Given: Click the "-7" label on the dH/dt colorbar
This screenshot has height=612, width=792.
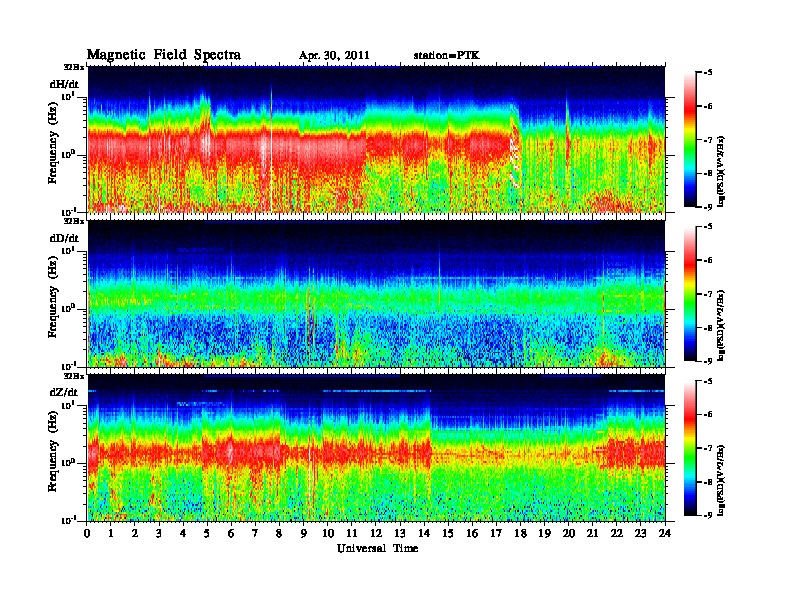Looking at the screenshot, I should (708, 139).
